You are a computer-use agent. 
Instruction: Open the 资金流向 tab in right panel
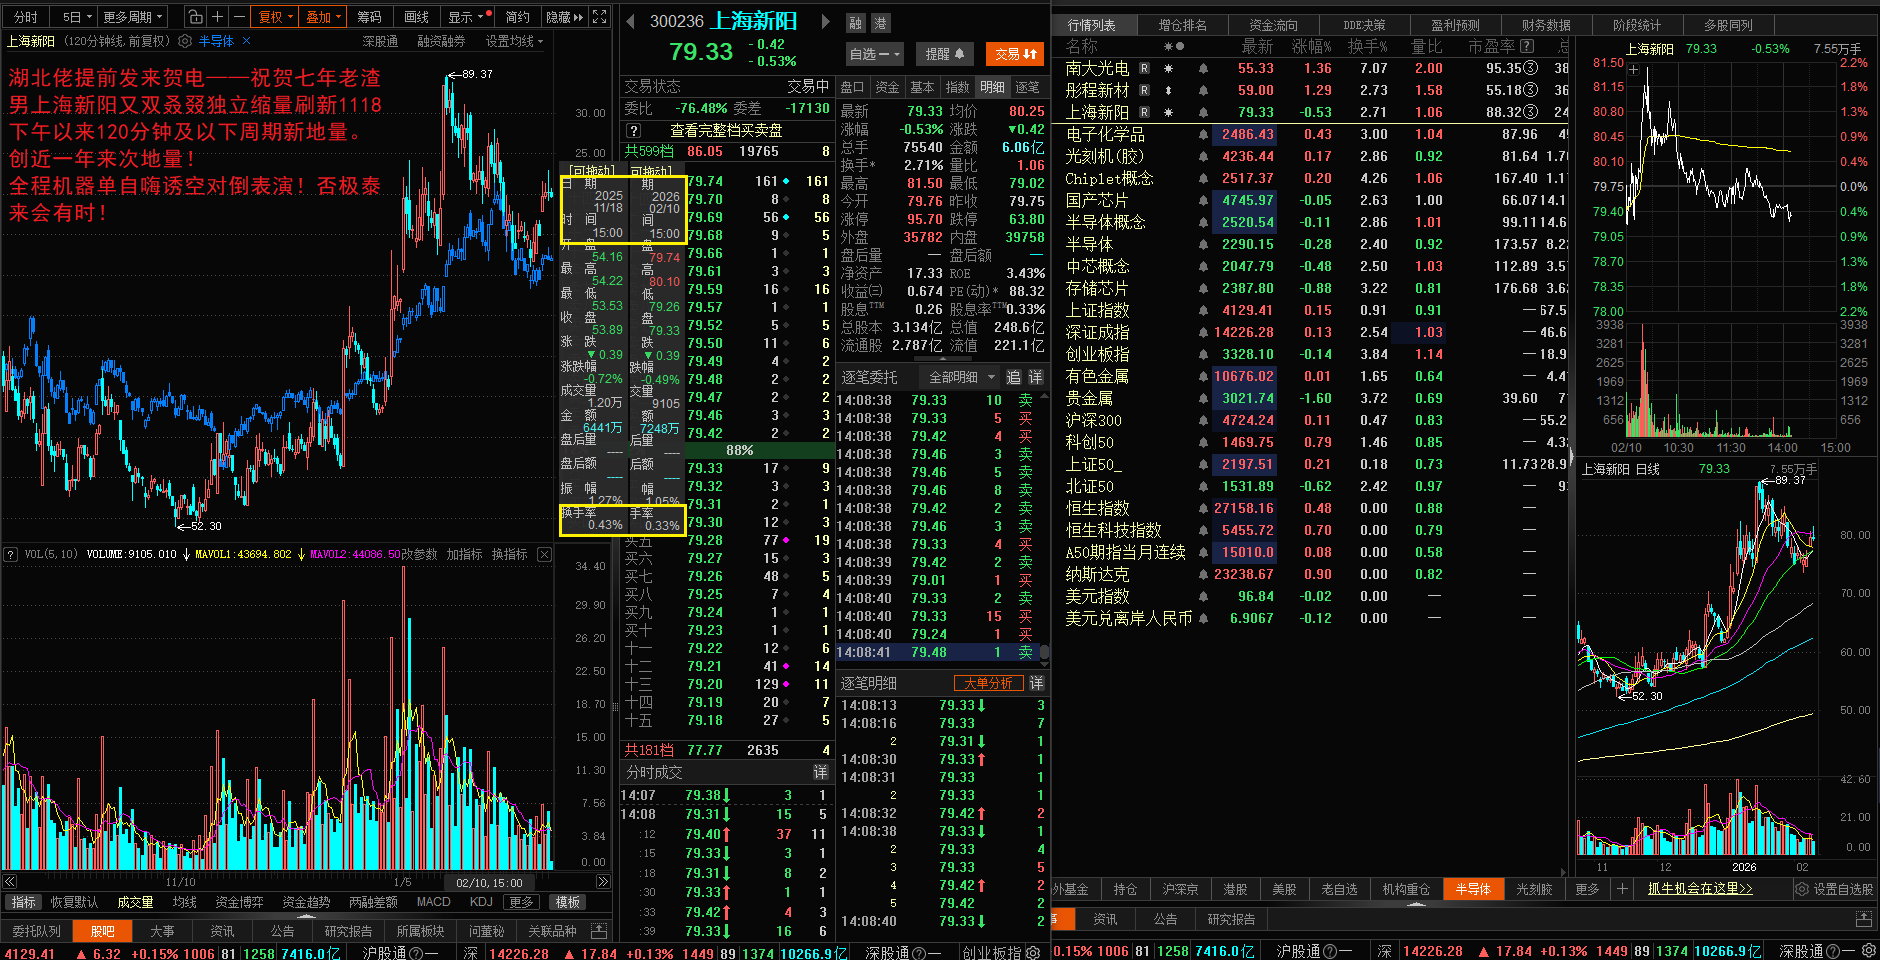pyautogui.click(x=1273, y=25)
